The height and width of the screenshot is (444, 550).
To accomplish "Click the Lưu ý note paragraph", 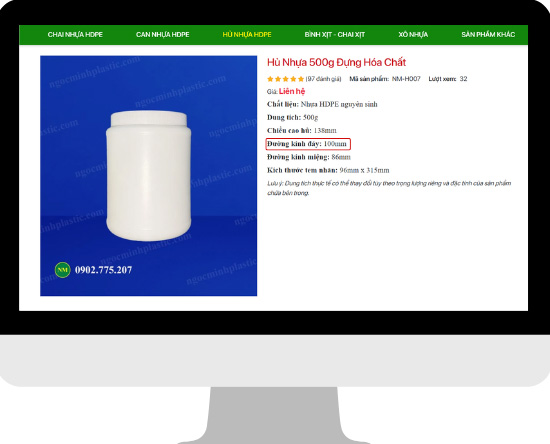I will 389,188.
